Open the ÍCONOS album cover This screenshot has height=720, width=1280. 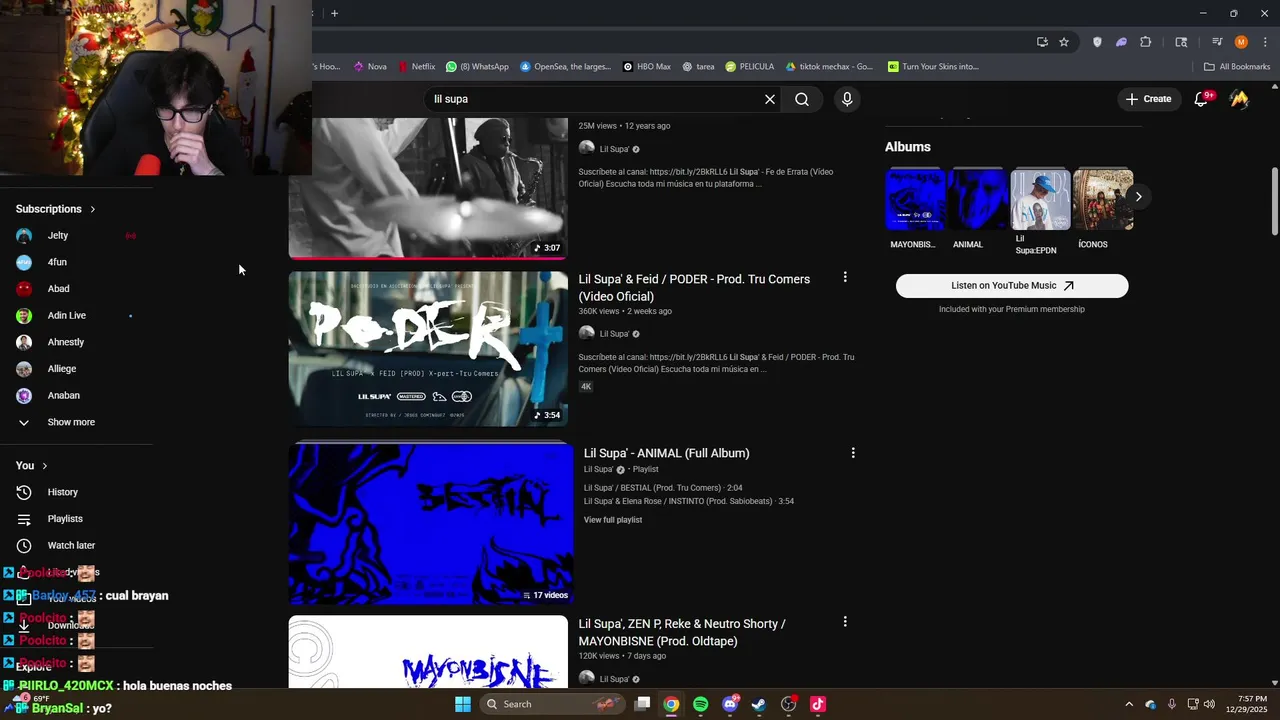(1103, 200)
